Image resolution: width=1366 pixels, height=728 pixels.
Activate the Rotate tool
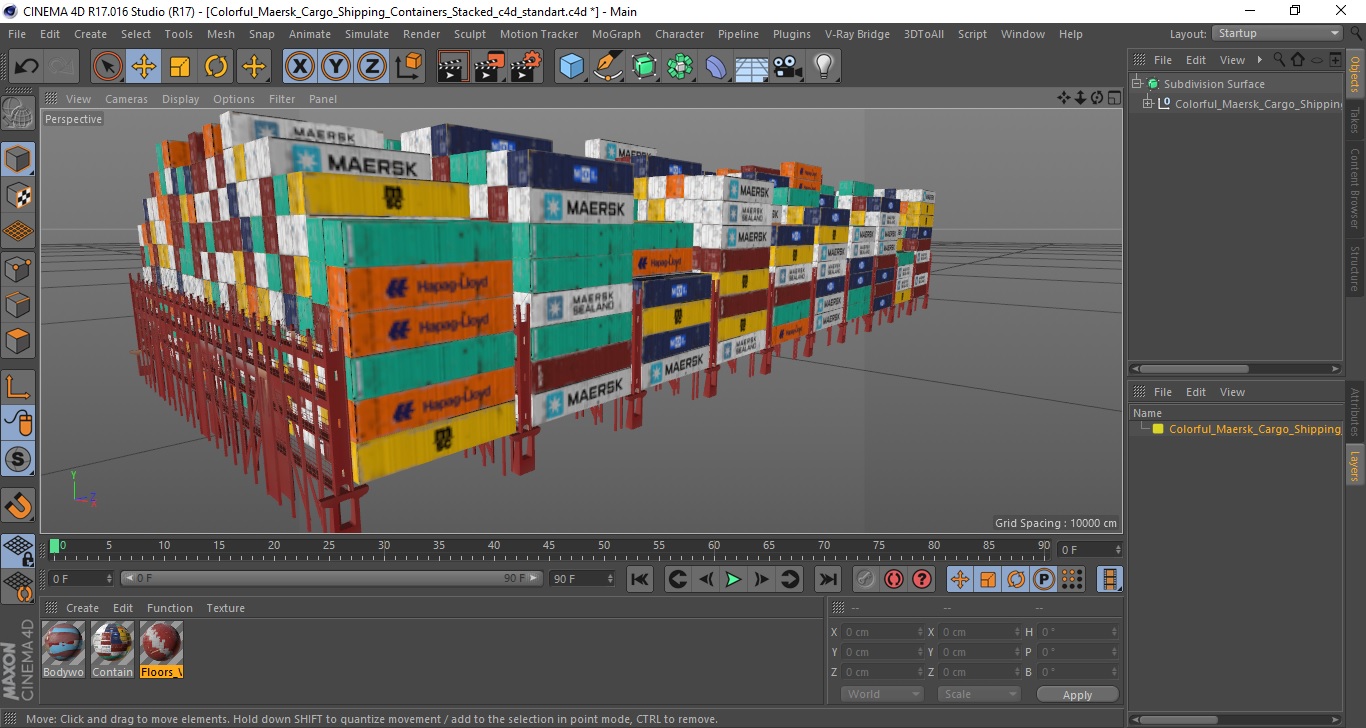tap(216, 67)
